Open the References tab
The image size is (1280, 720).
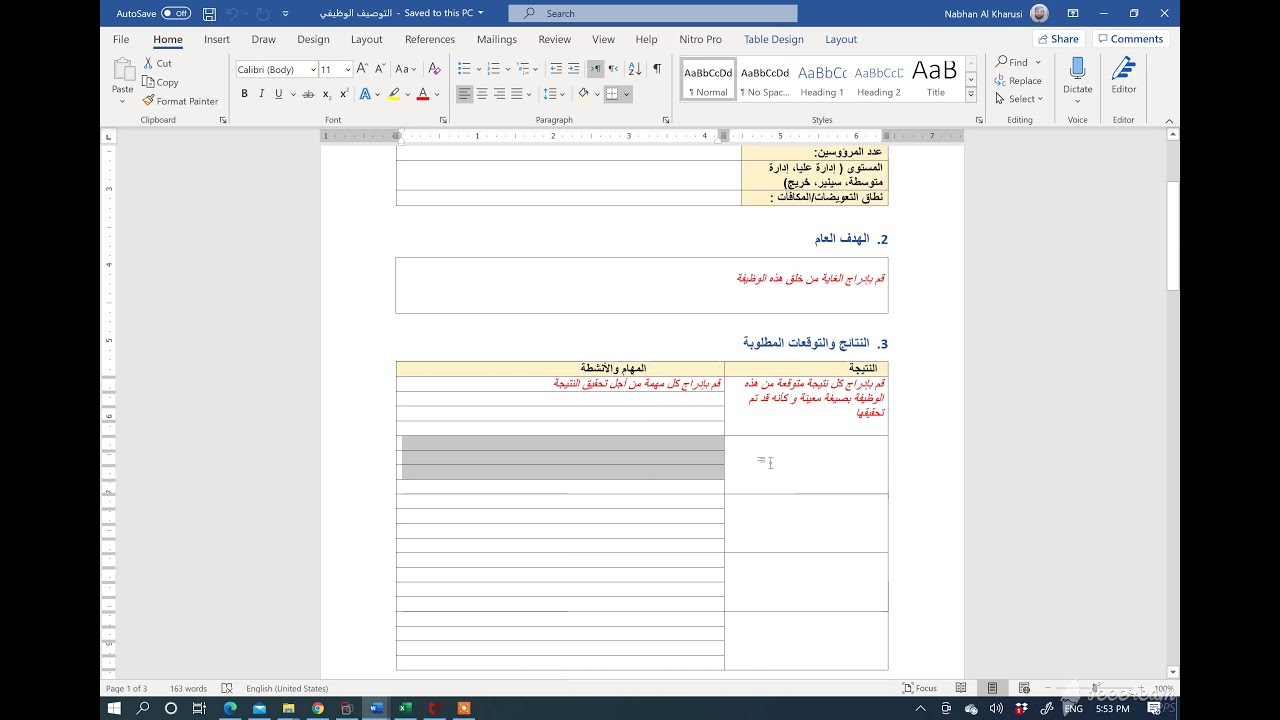pos(430,39)
